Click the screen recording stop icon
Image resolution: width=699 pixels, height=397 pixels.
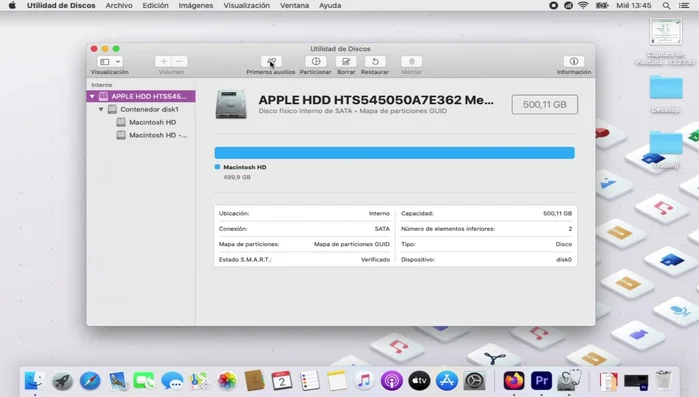click(x=553, y=5)
